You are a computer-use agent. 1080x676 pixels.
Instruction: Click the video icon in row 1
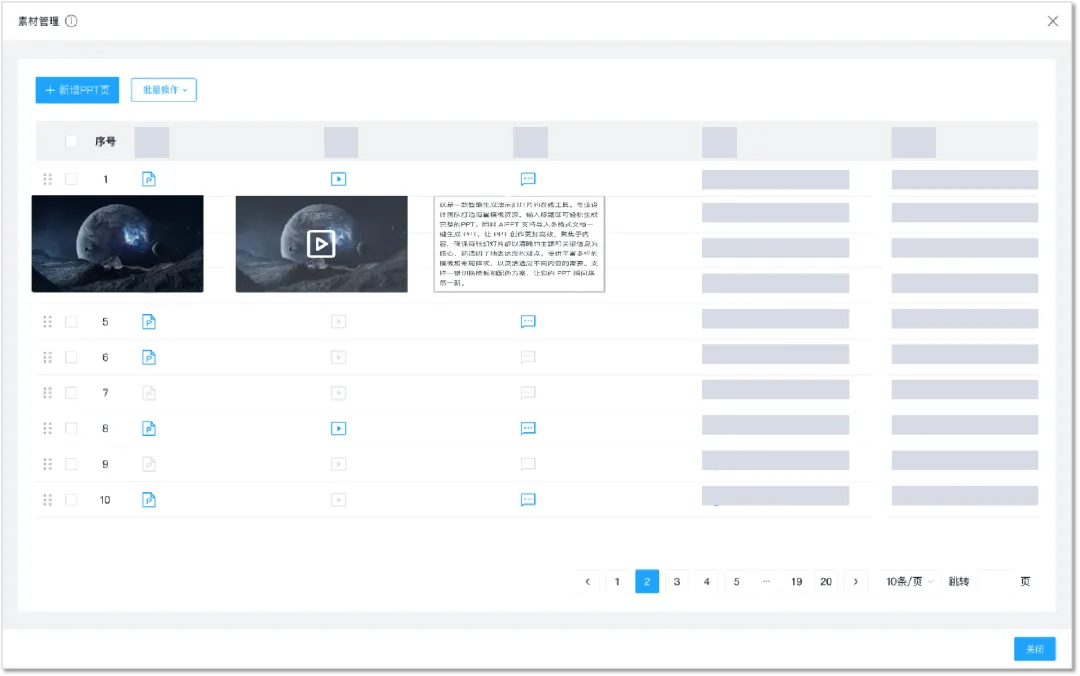click(338, 179)
